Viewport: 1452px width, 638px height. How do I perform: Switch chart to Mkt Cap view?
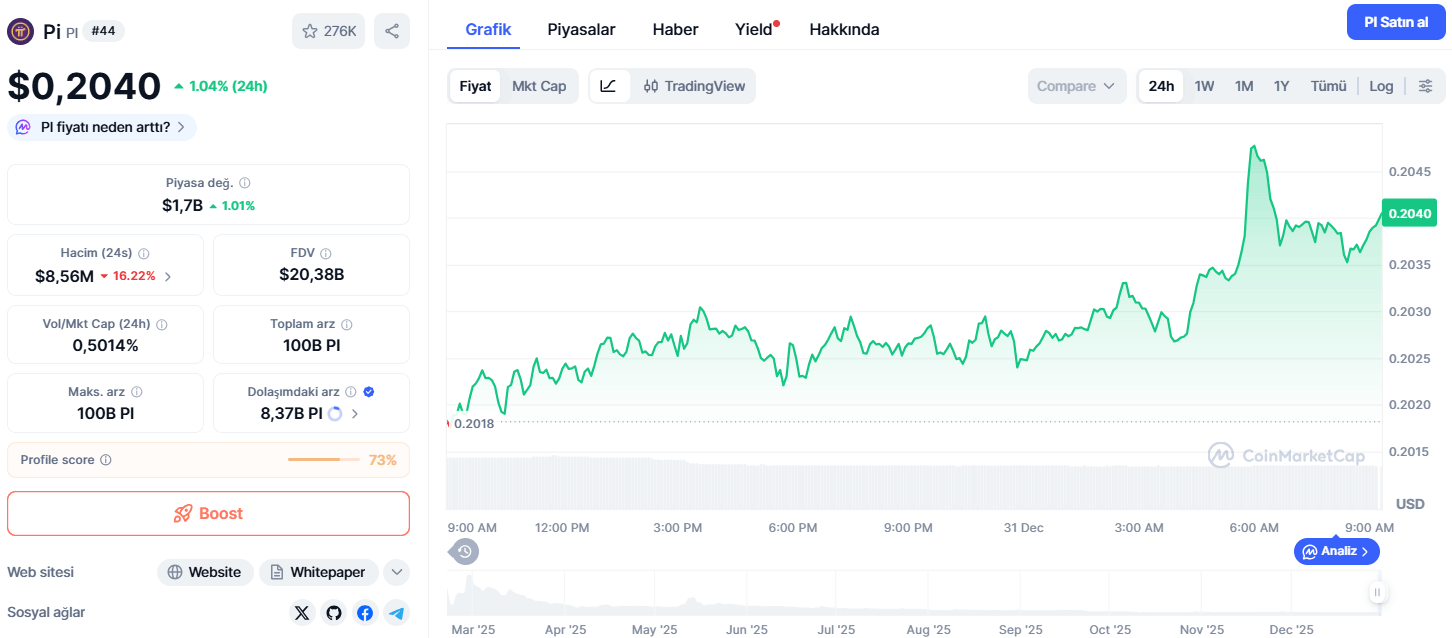click(x=539, y=86)
